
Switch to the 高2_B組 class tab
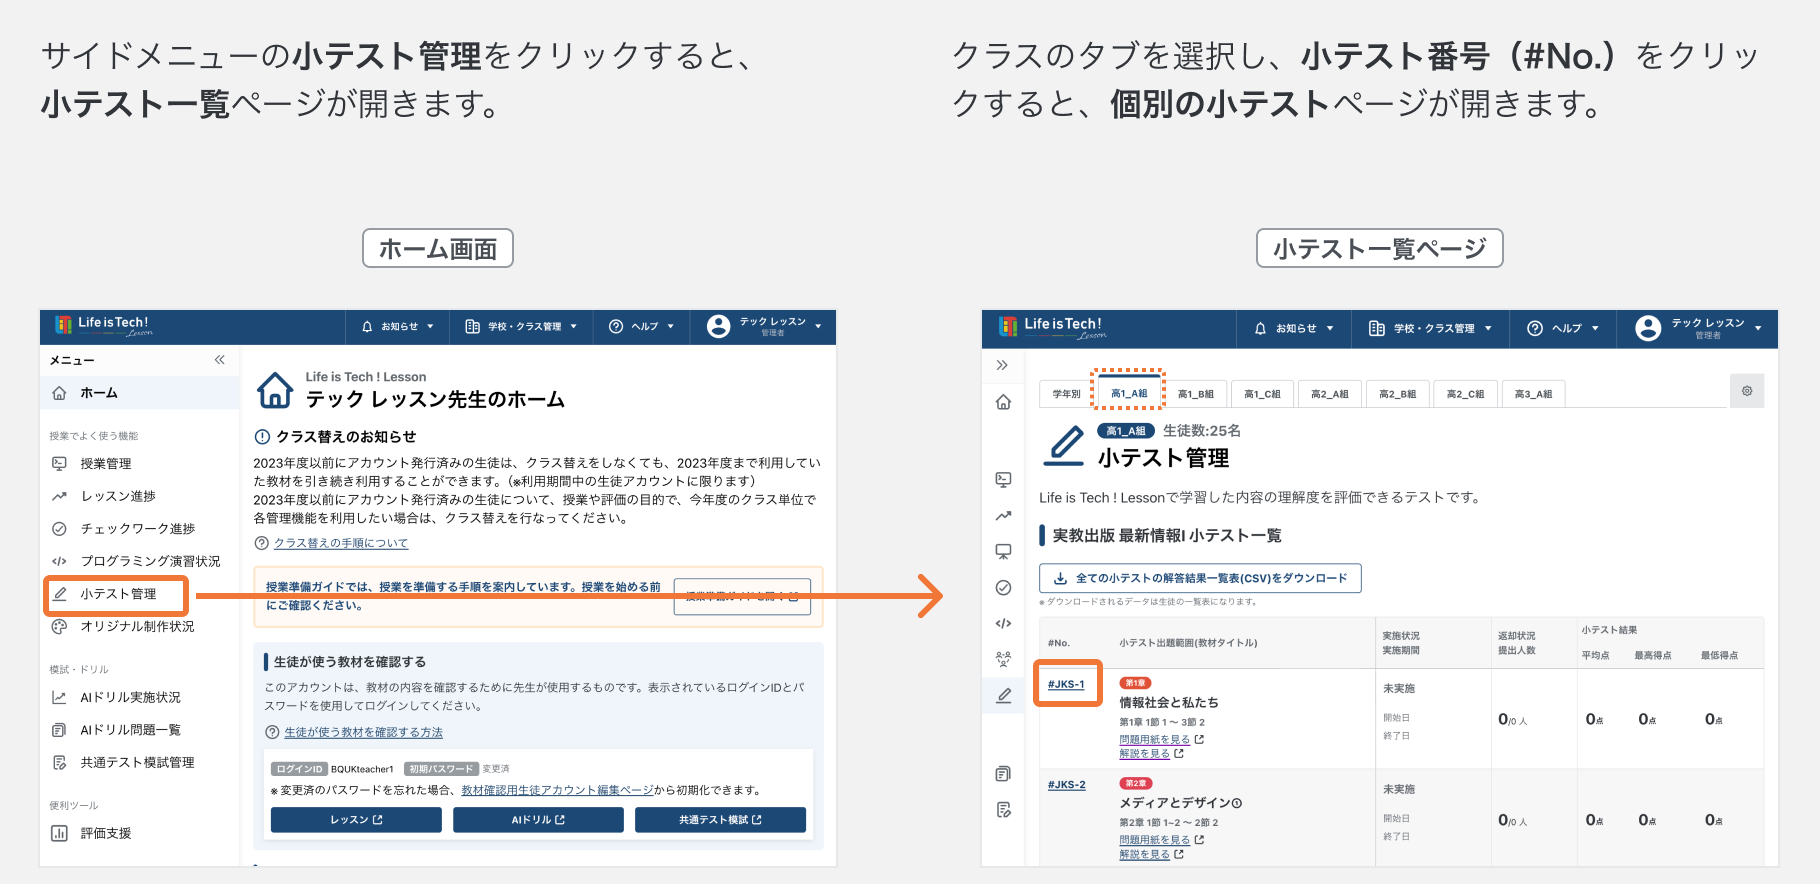1397,394
